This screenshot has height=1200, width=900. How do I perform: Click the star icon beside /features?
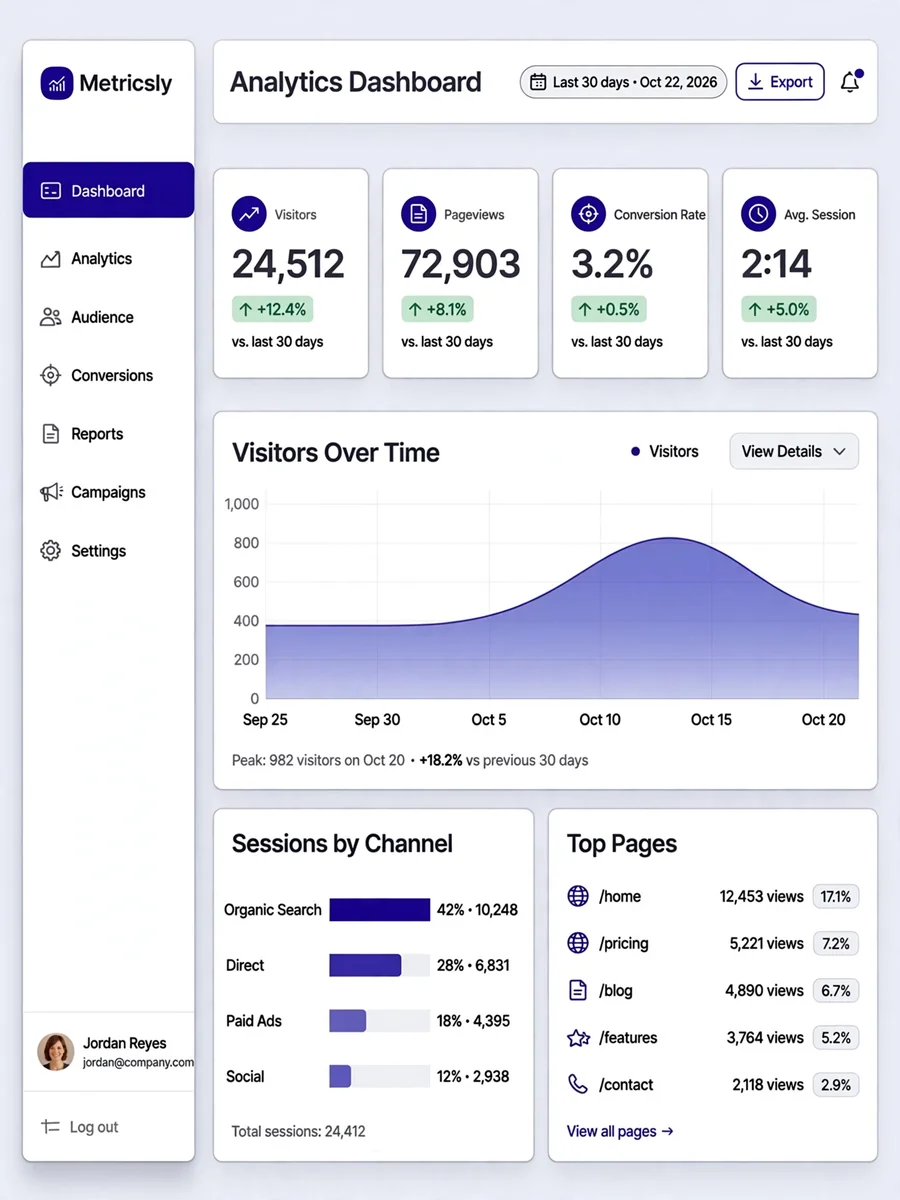coord(578,1038)
